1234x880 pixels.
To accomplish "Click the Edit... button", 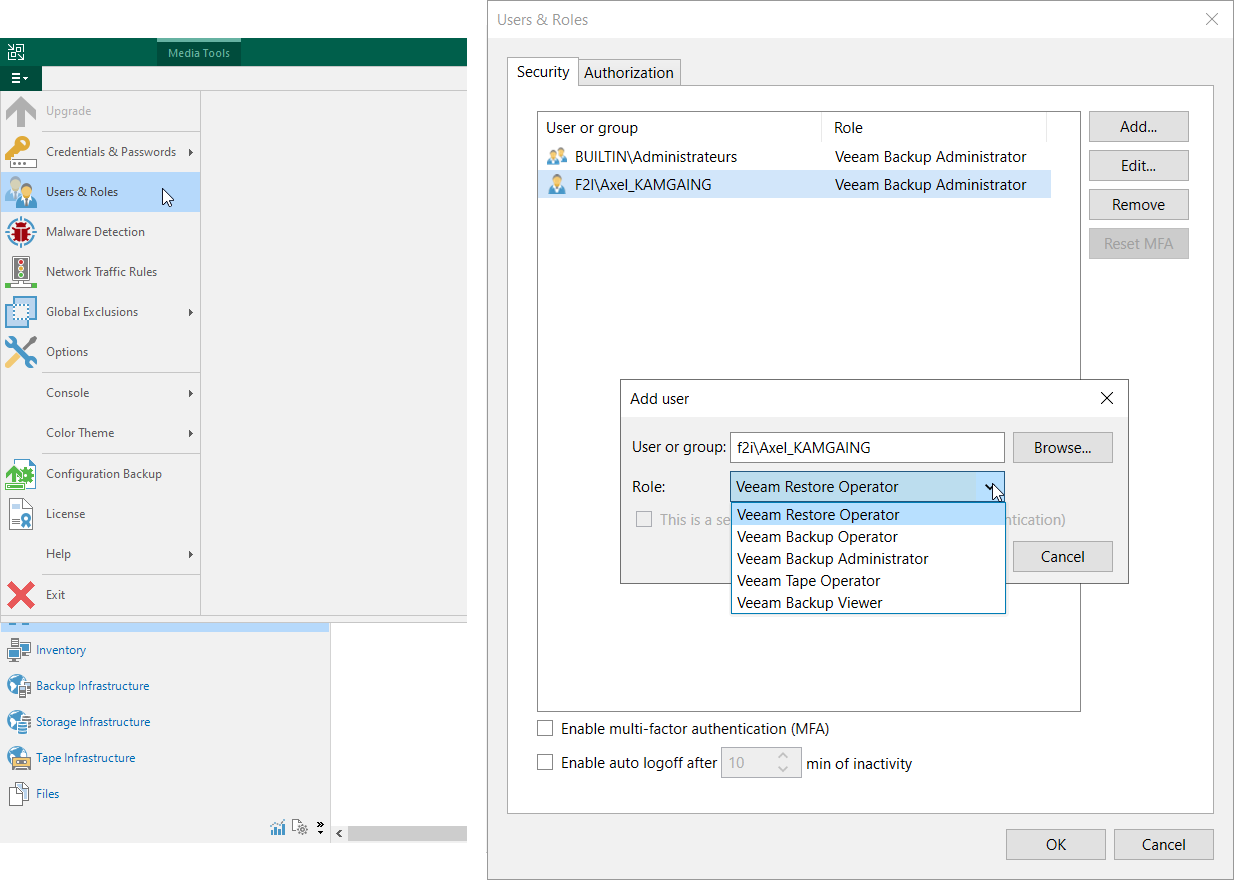I will pyautogui.click(x=1139, y=166).
